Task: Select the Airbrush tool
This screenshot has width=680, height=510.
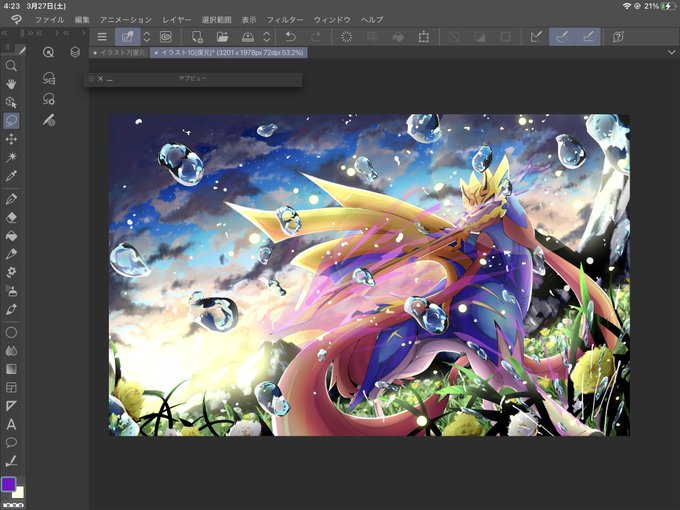Action: [x=11, y=290]
